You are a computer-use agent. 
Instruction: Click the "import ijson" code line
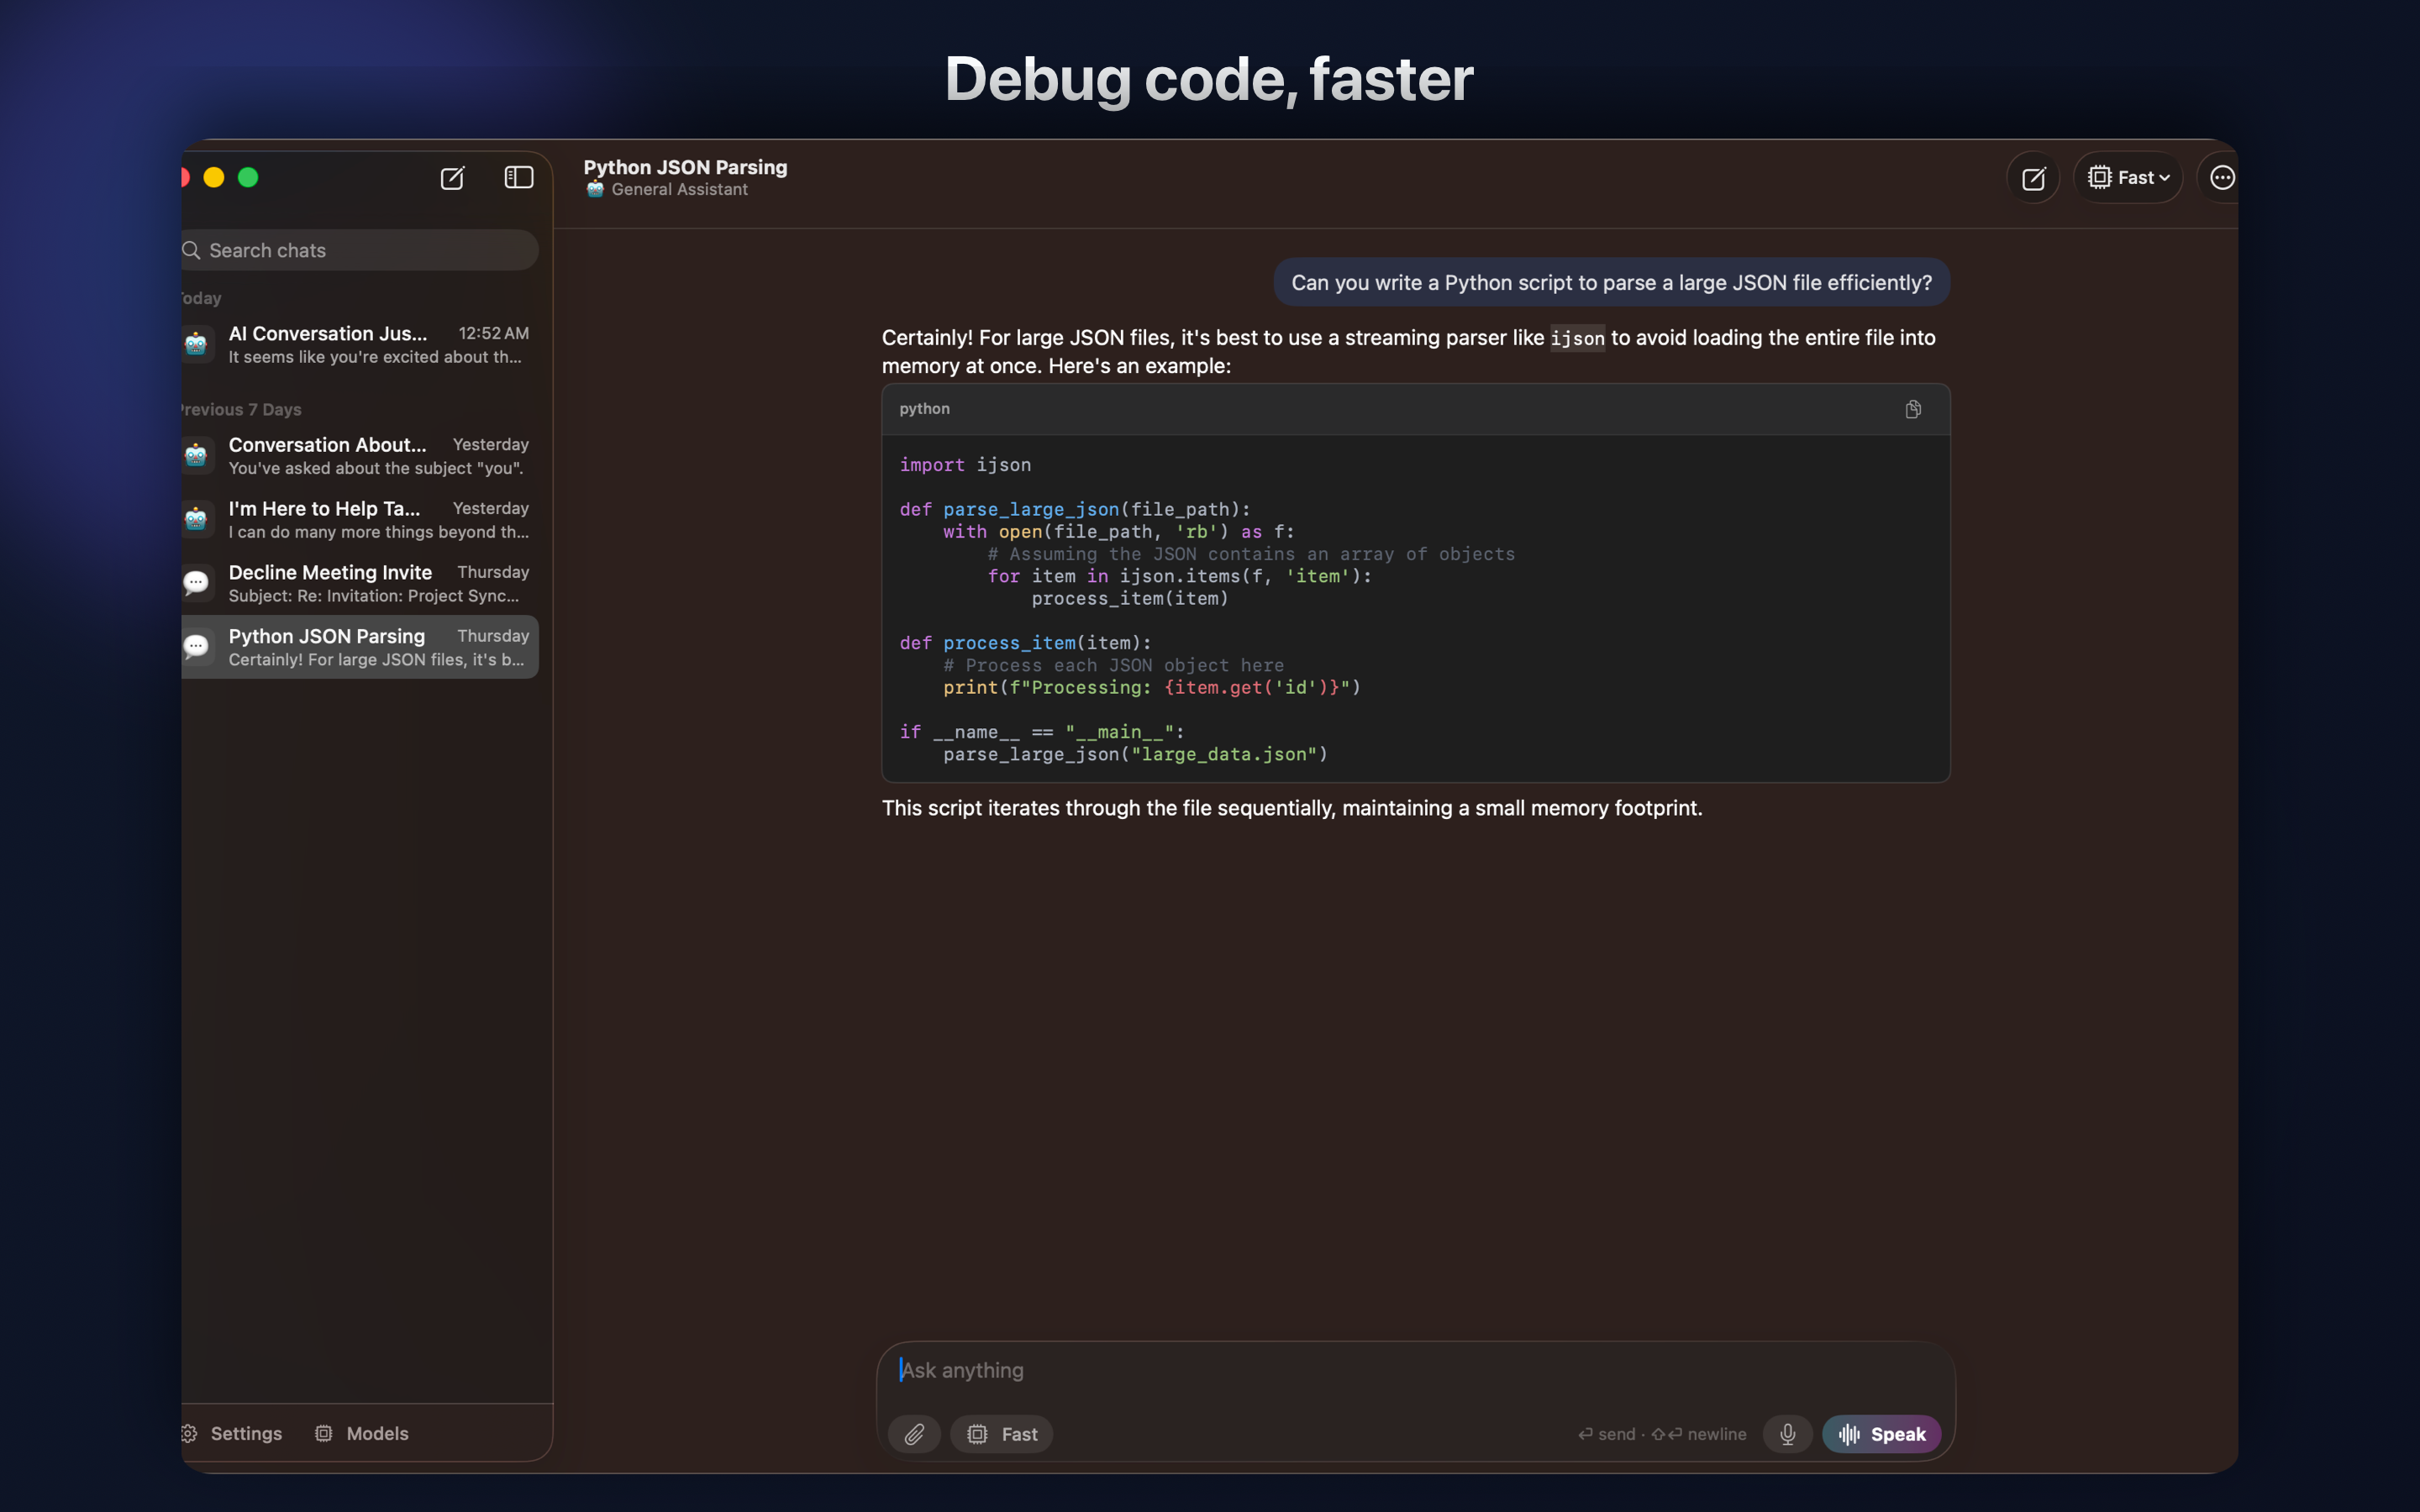coord(965,465)
